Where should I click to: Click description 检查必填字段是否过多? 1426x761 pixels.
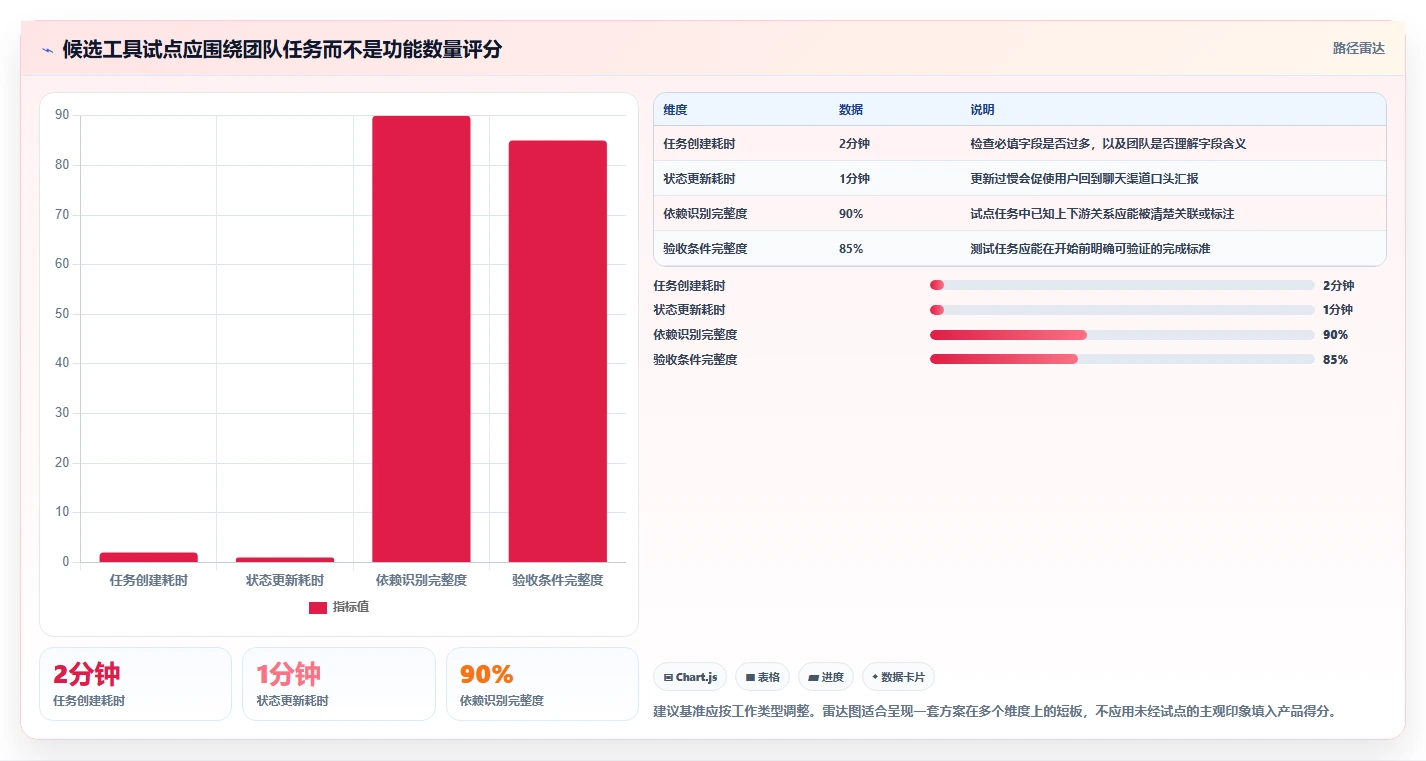(1108, 144)
